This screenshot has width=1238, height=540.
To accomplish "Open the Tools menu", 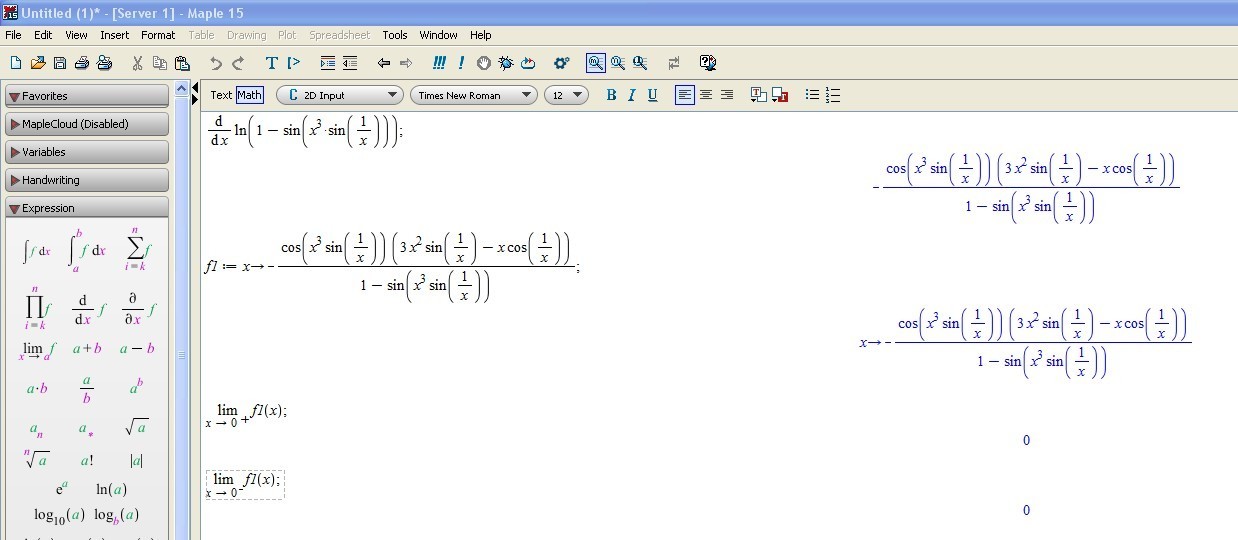I will coord(395,35).
